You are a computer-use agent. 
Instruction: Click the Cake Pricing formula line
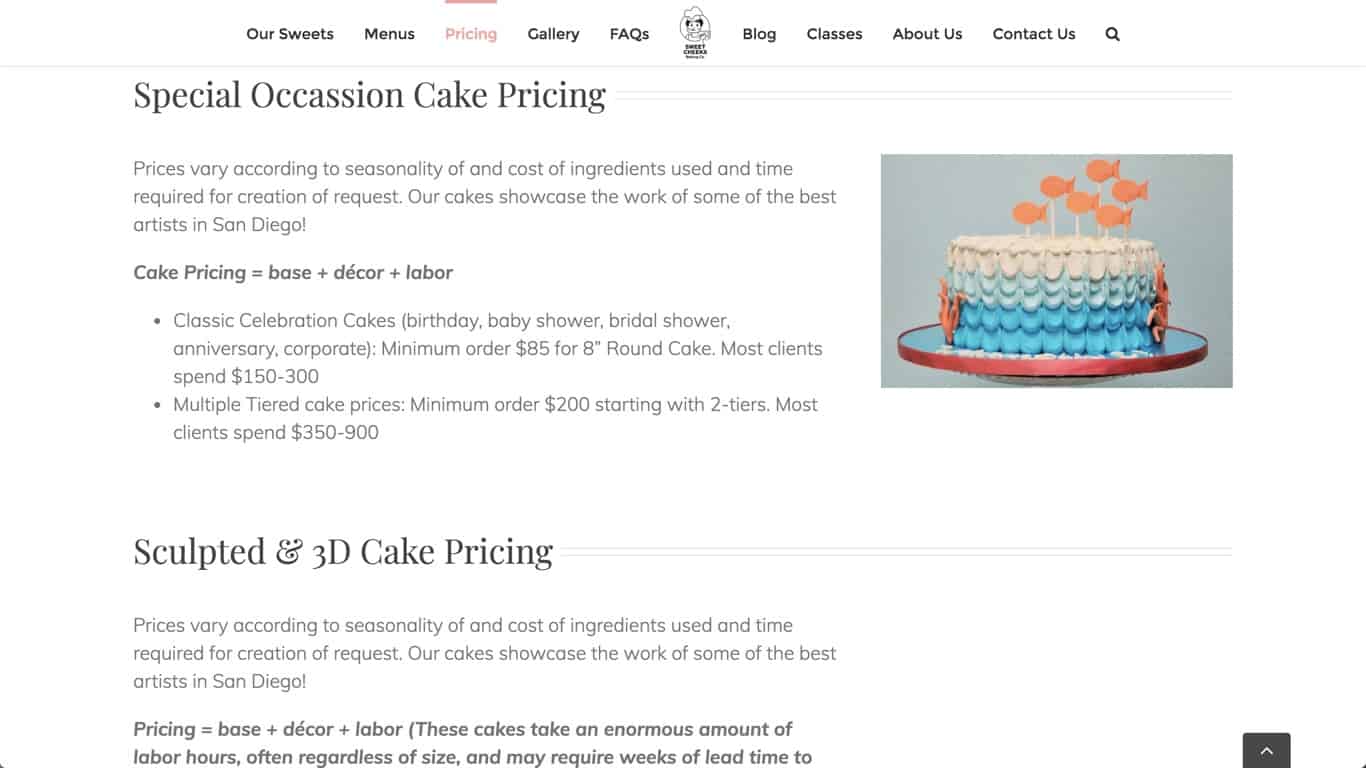point(293,272)
